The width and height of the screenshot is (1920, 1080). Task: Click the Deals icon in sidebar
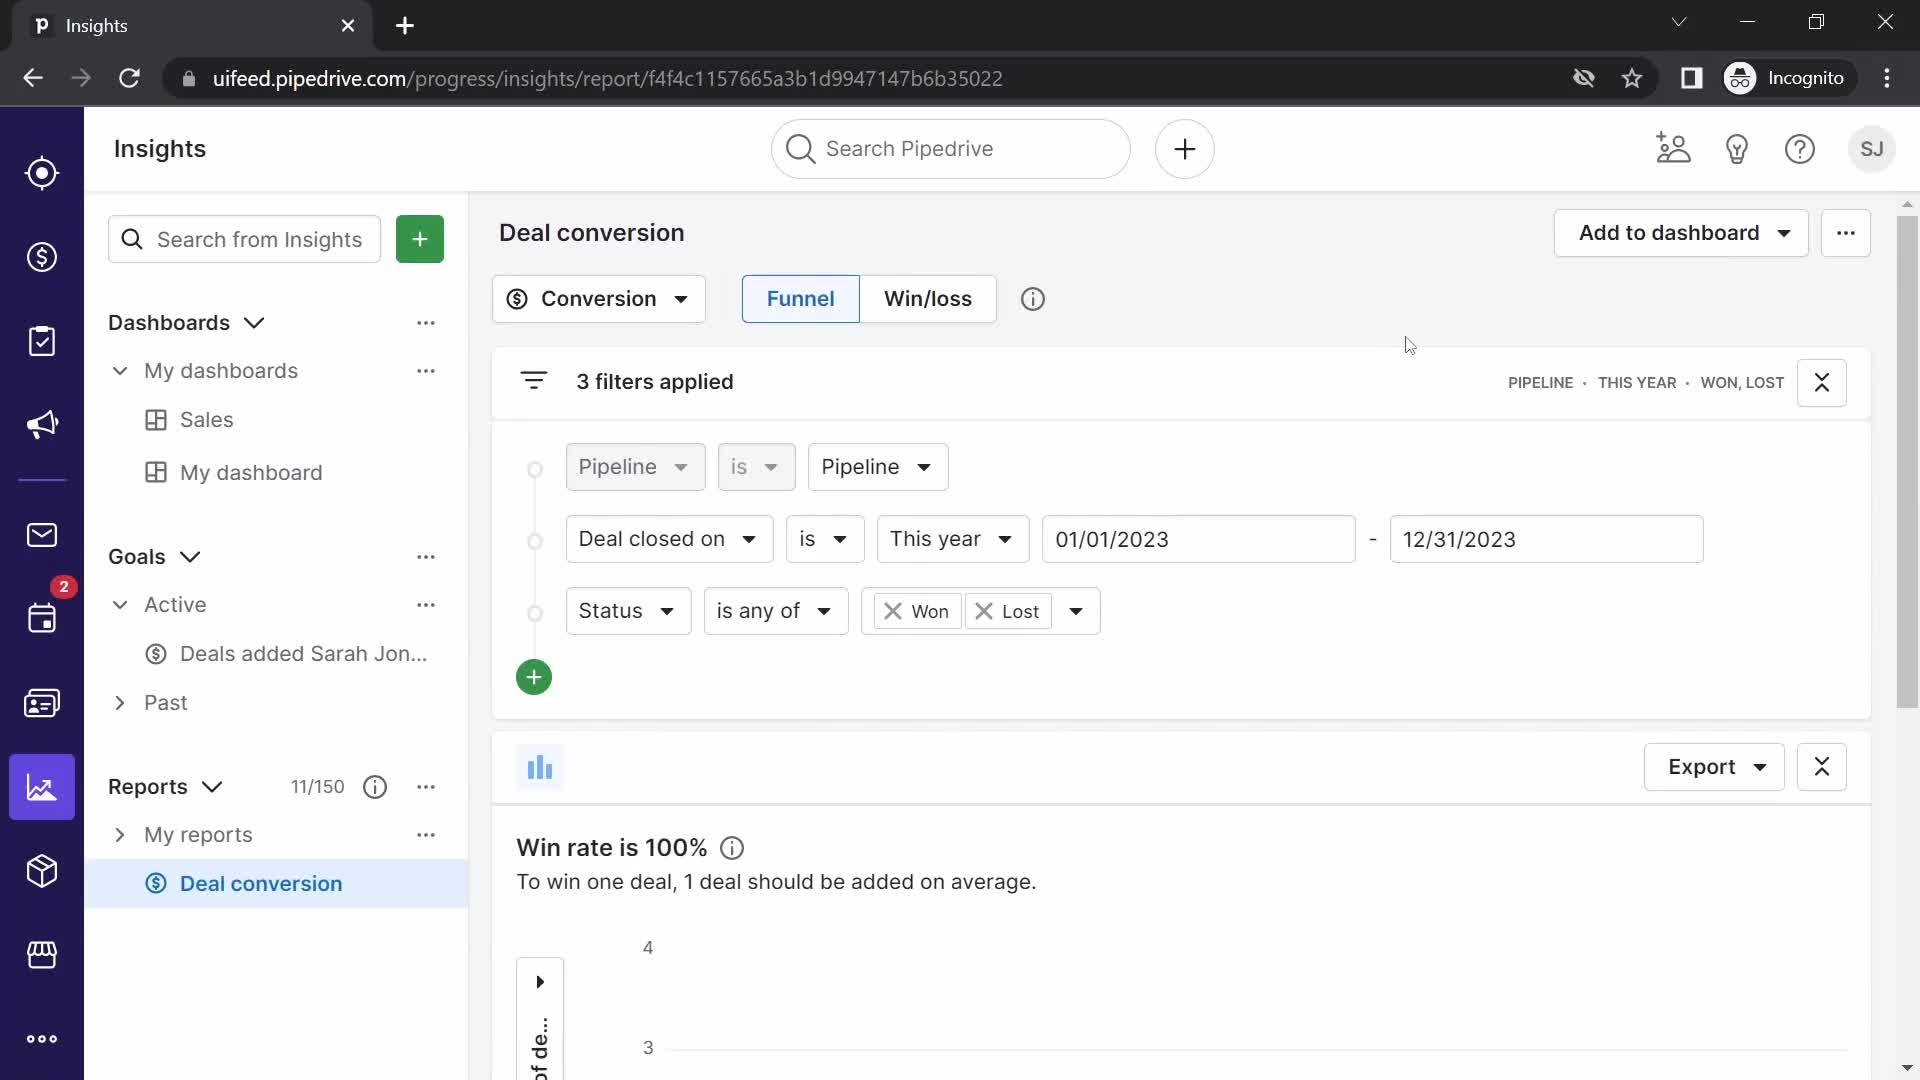click(x=42, y=257)
